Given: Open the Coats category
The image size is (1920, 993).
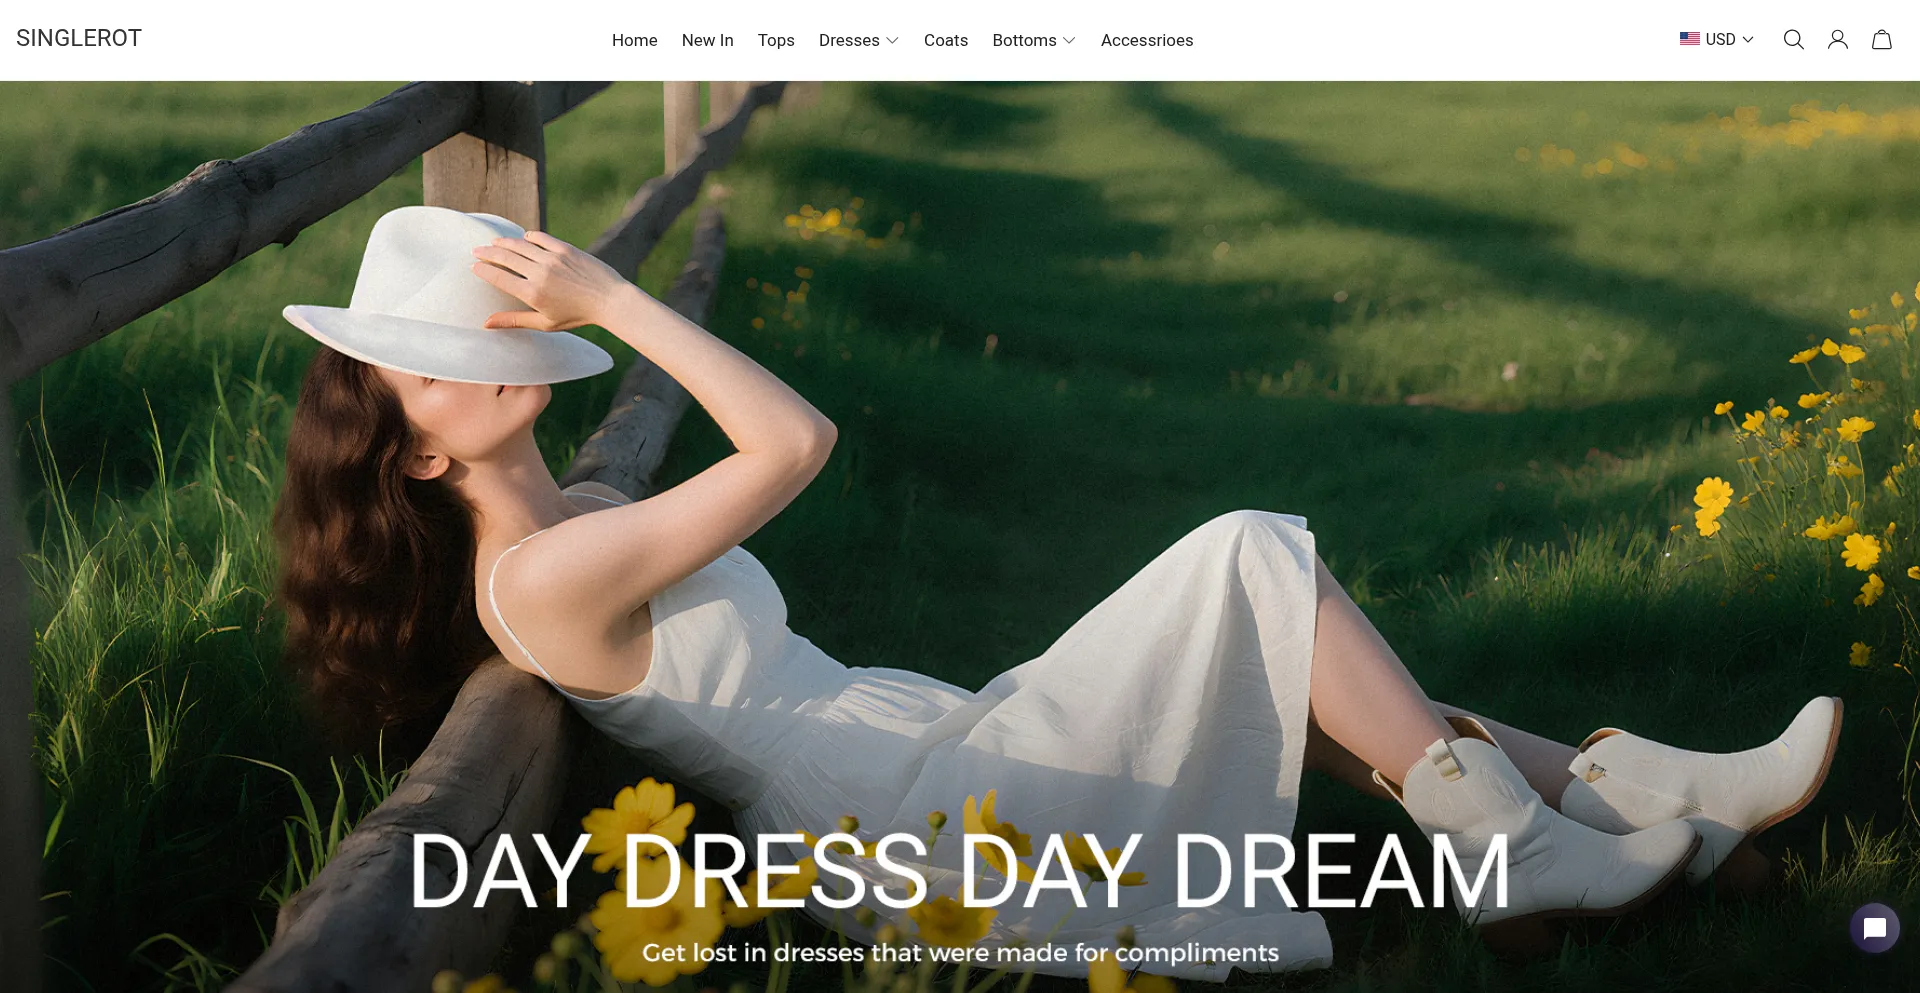Looking at the screenshot, I should 945,41.
